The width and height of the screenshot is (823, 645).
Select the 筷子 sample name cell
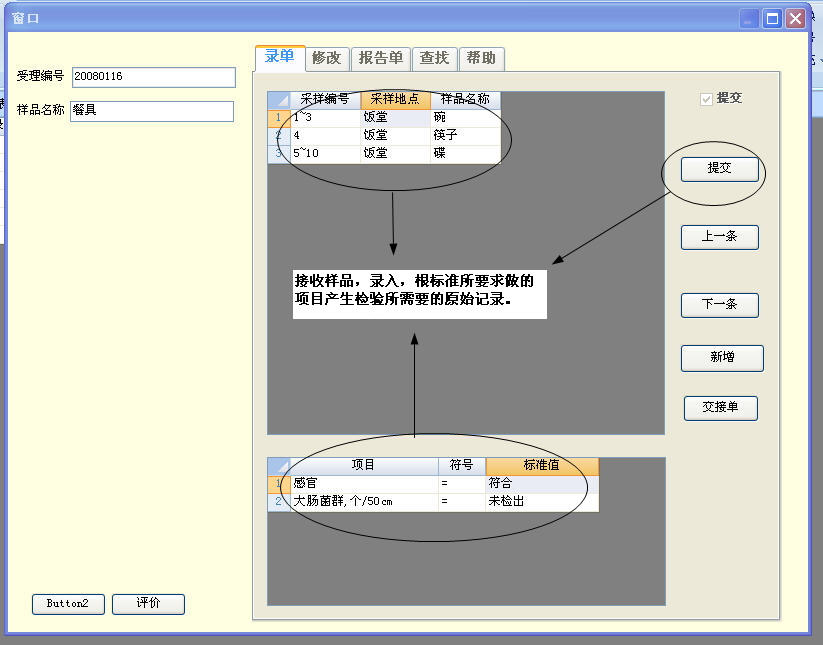(465, 135)
